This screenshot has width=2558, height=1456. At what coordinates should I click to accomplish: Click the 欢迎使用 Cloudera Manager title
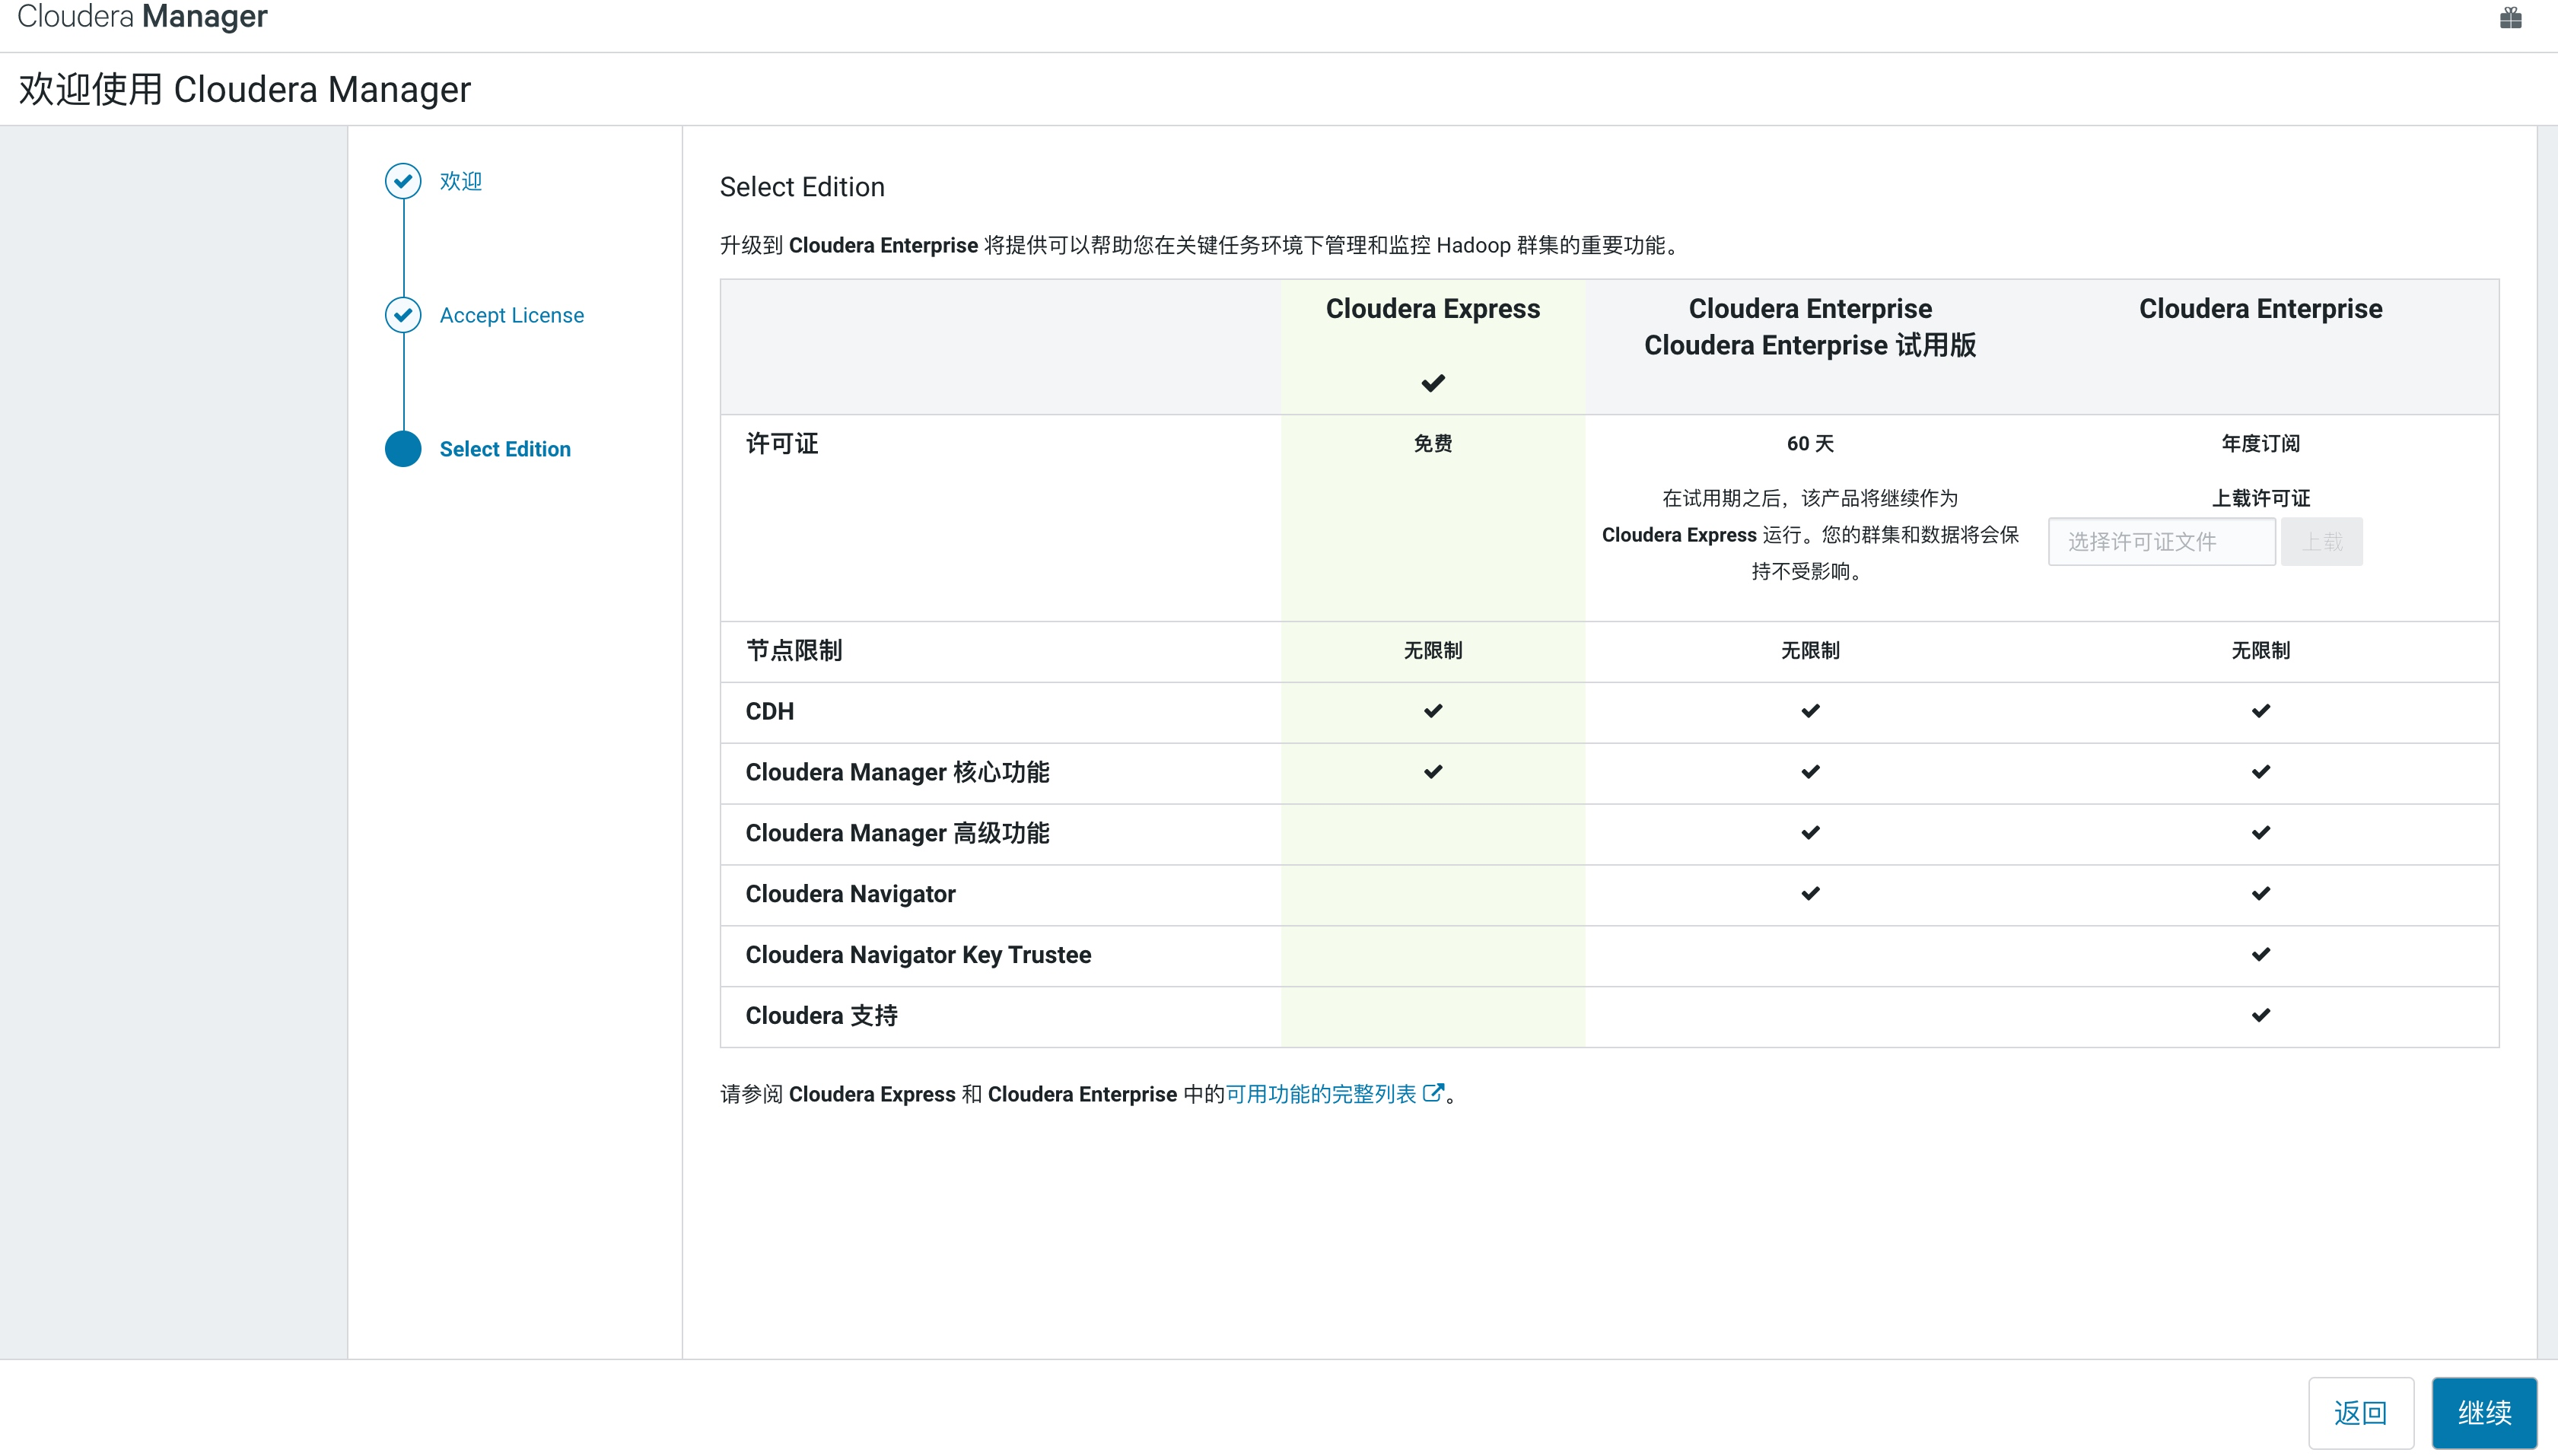(244, 89)
